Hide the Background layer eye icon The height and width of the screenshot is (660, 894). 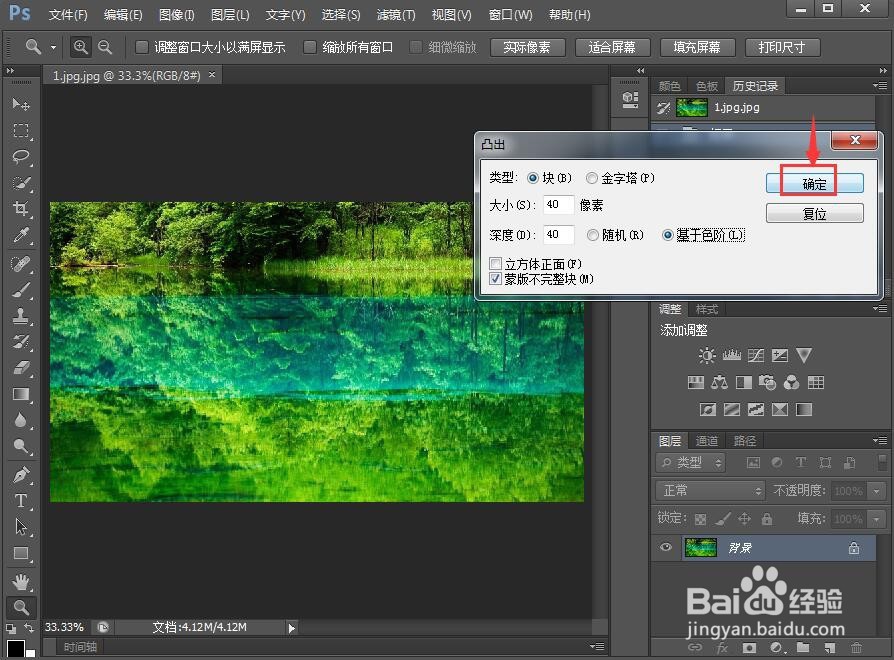click(665, 548)
